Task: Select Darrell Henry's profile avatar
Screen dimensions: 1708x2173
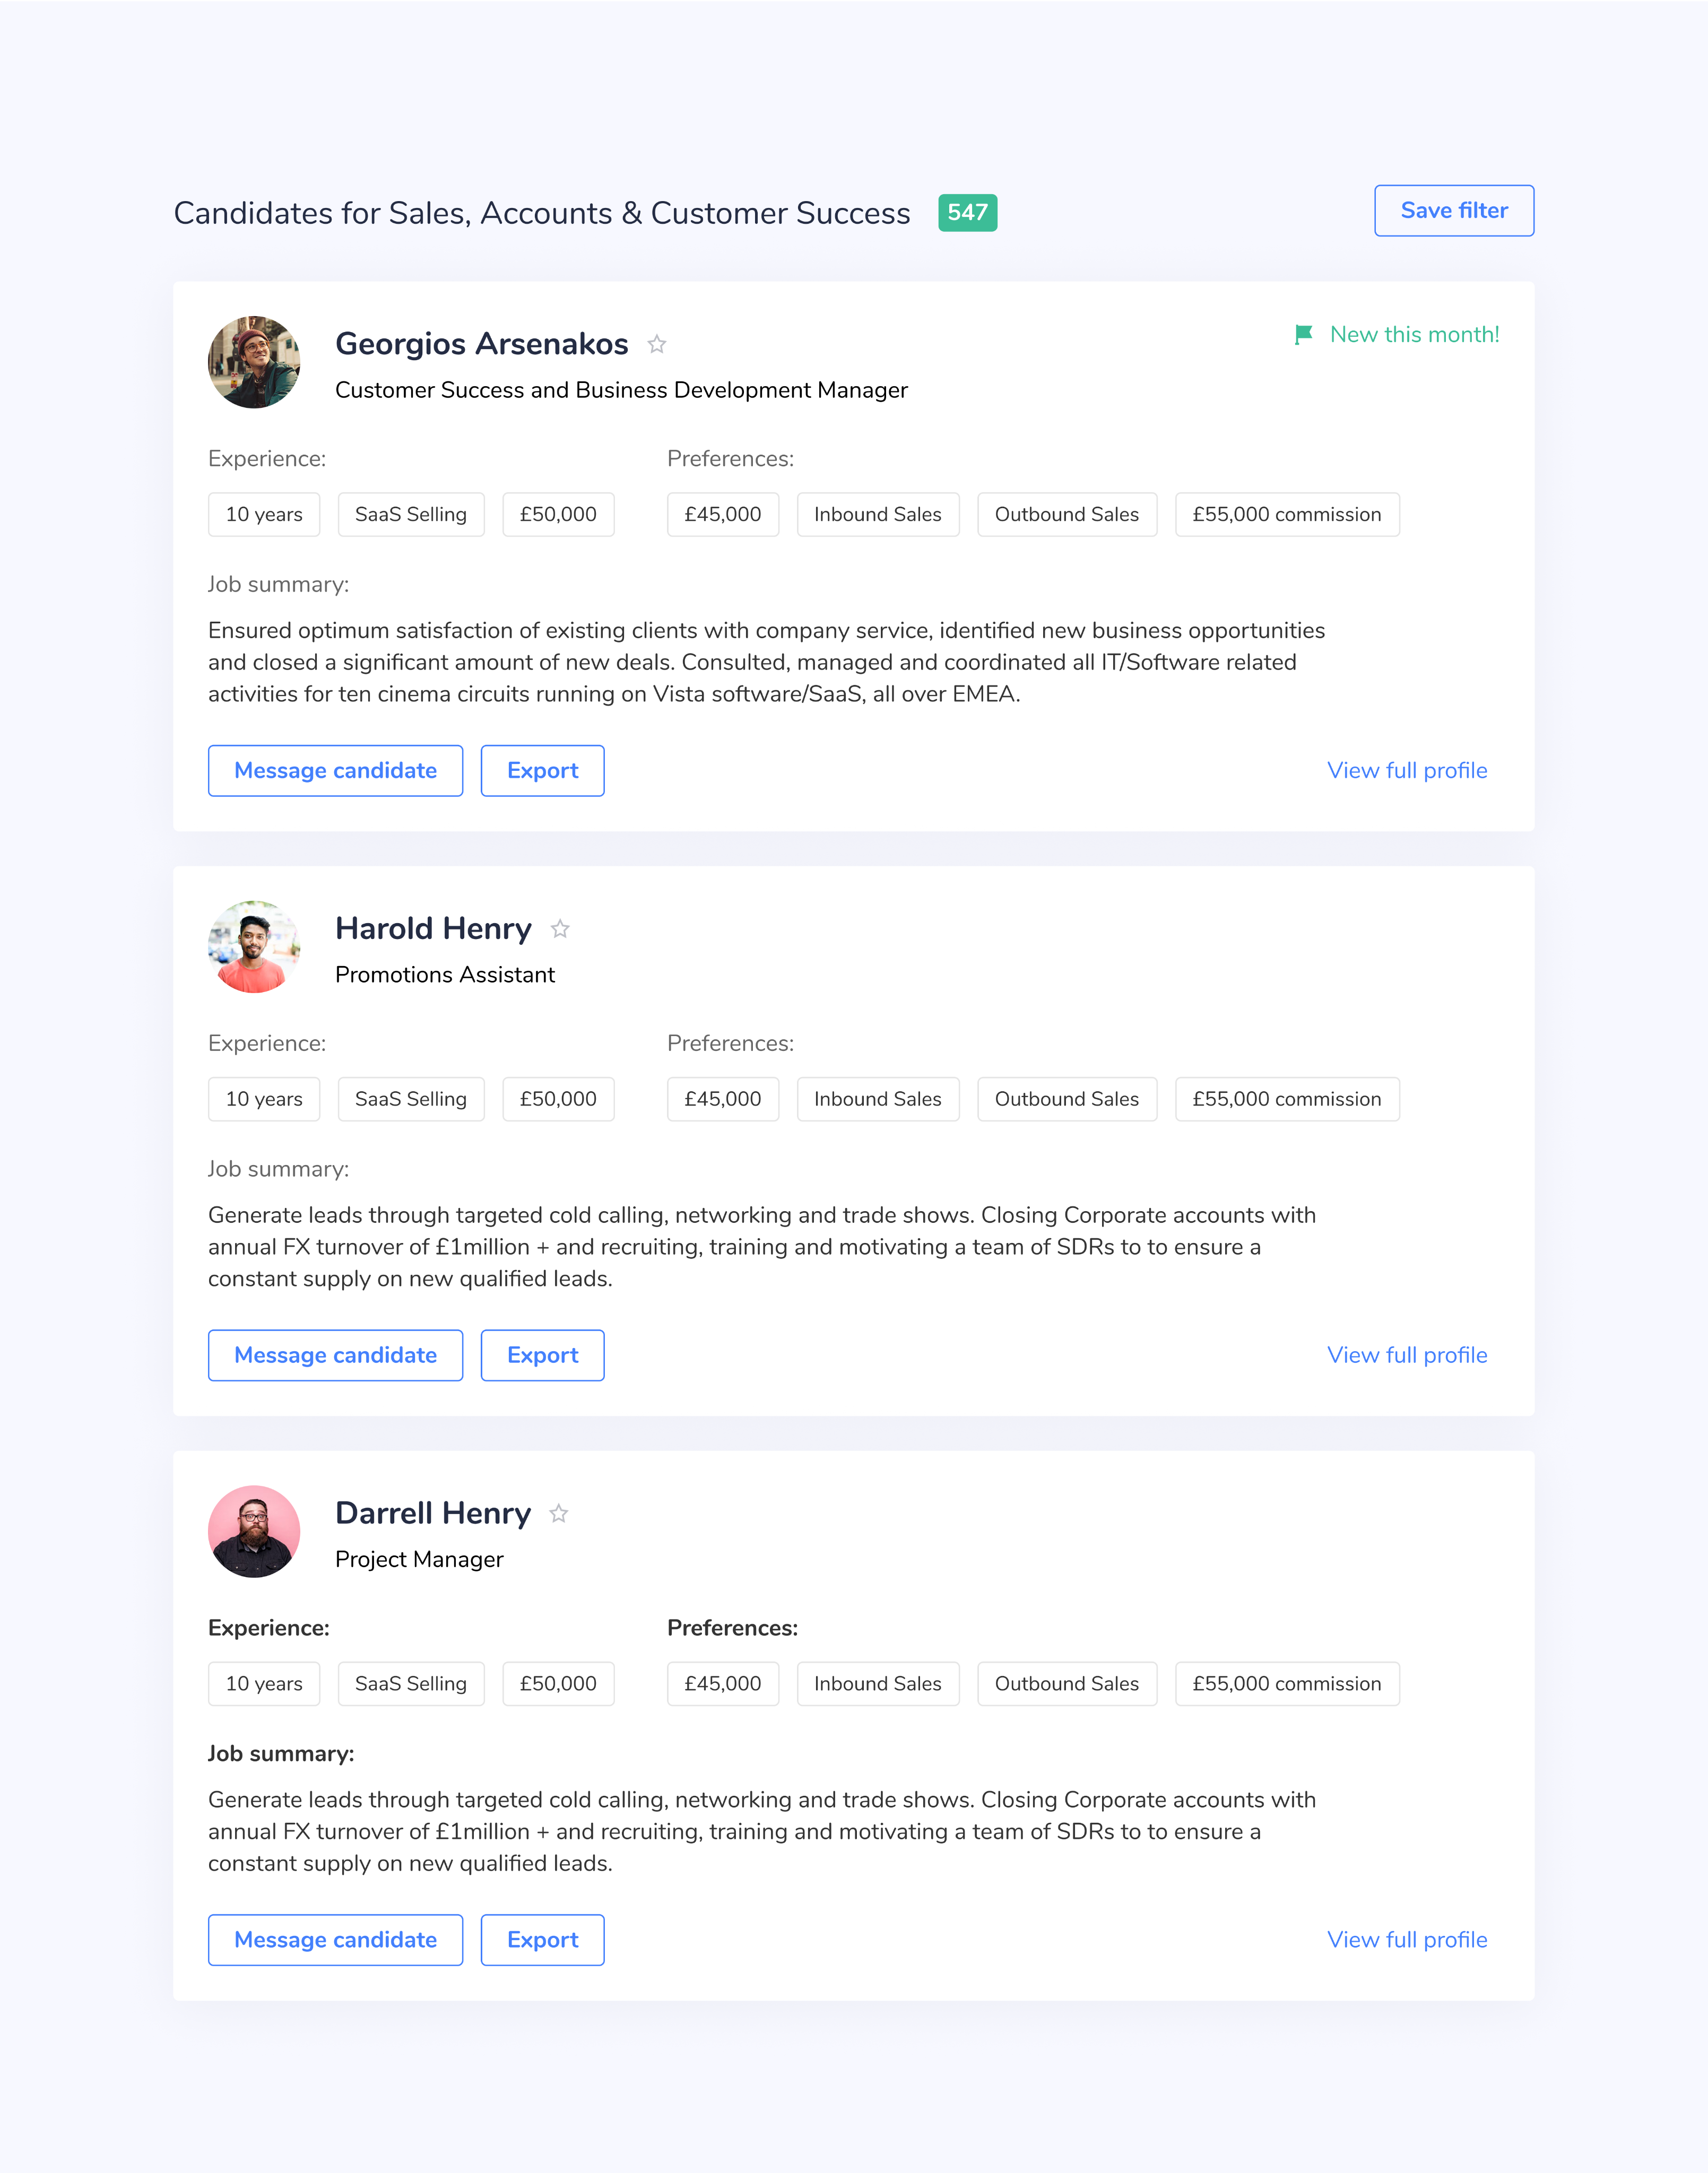Action: pos(254,1531)
